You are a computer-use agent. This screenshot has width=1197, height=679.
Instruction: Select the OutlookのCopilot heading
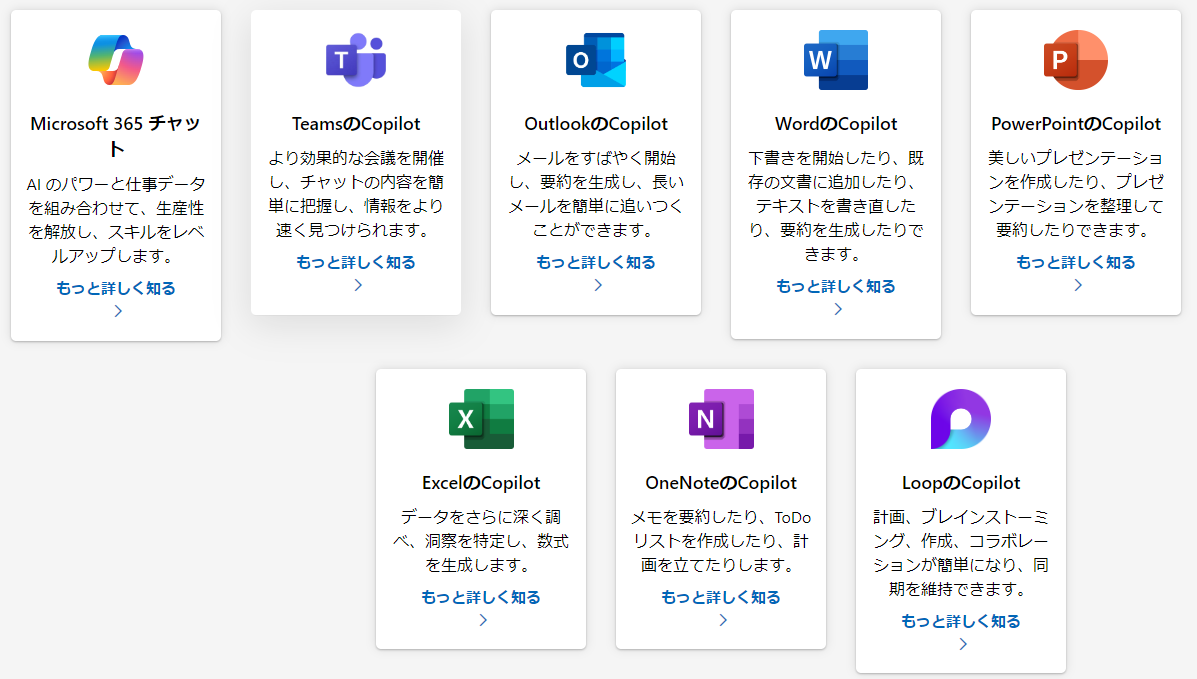(x=596, y=124)
